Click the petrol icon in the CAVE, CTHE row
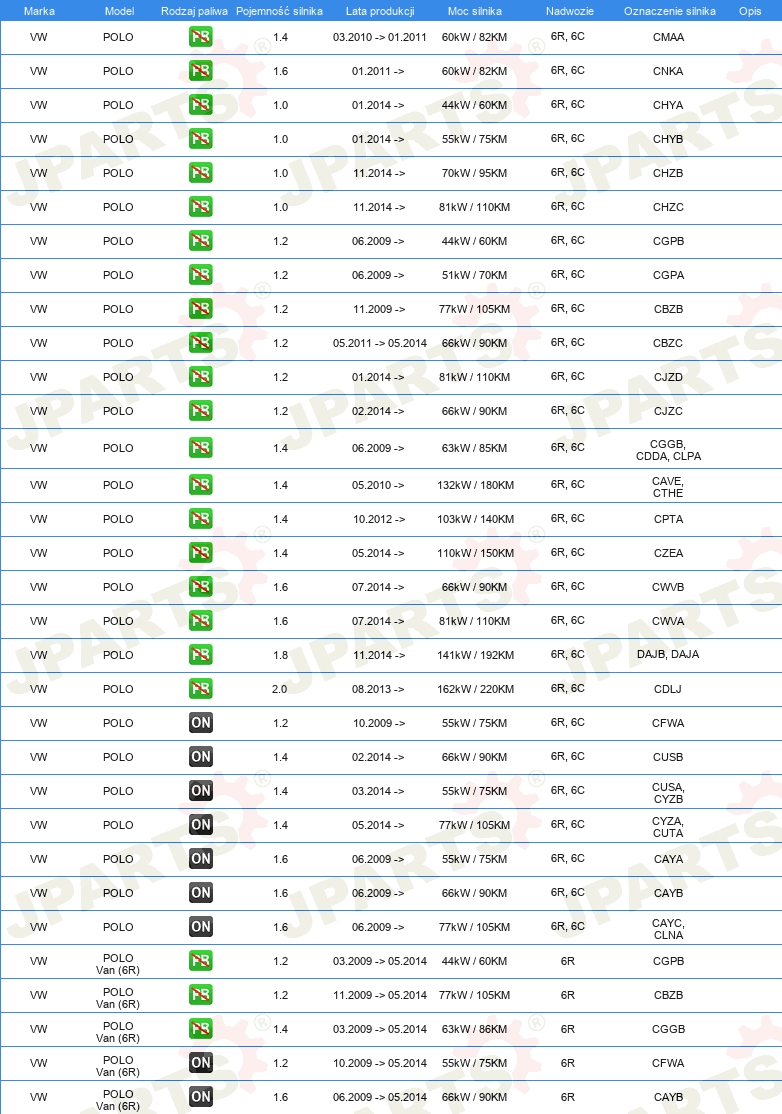The height and width of the screenshot is (1114, 782). [x=201, y=485]
